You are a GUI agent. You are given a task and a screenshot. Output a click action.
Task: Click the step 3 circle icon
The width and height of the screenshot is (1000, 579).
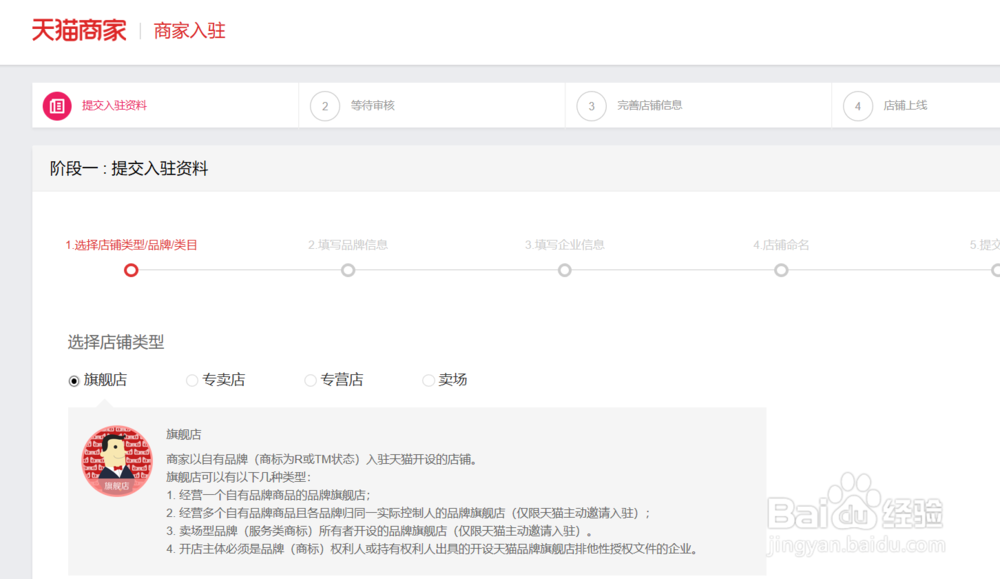(x=591, y=106)
